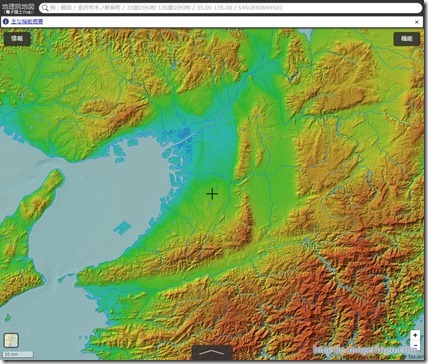
Task: Click the blue info circle icon
Action: click(6, 22)
